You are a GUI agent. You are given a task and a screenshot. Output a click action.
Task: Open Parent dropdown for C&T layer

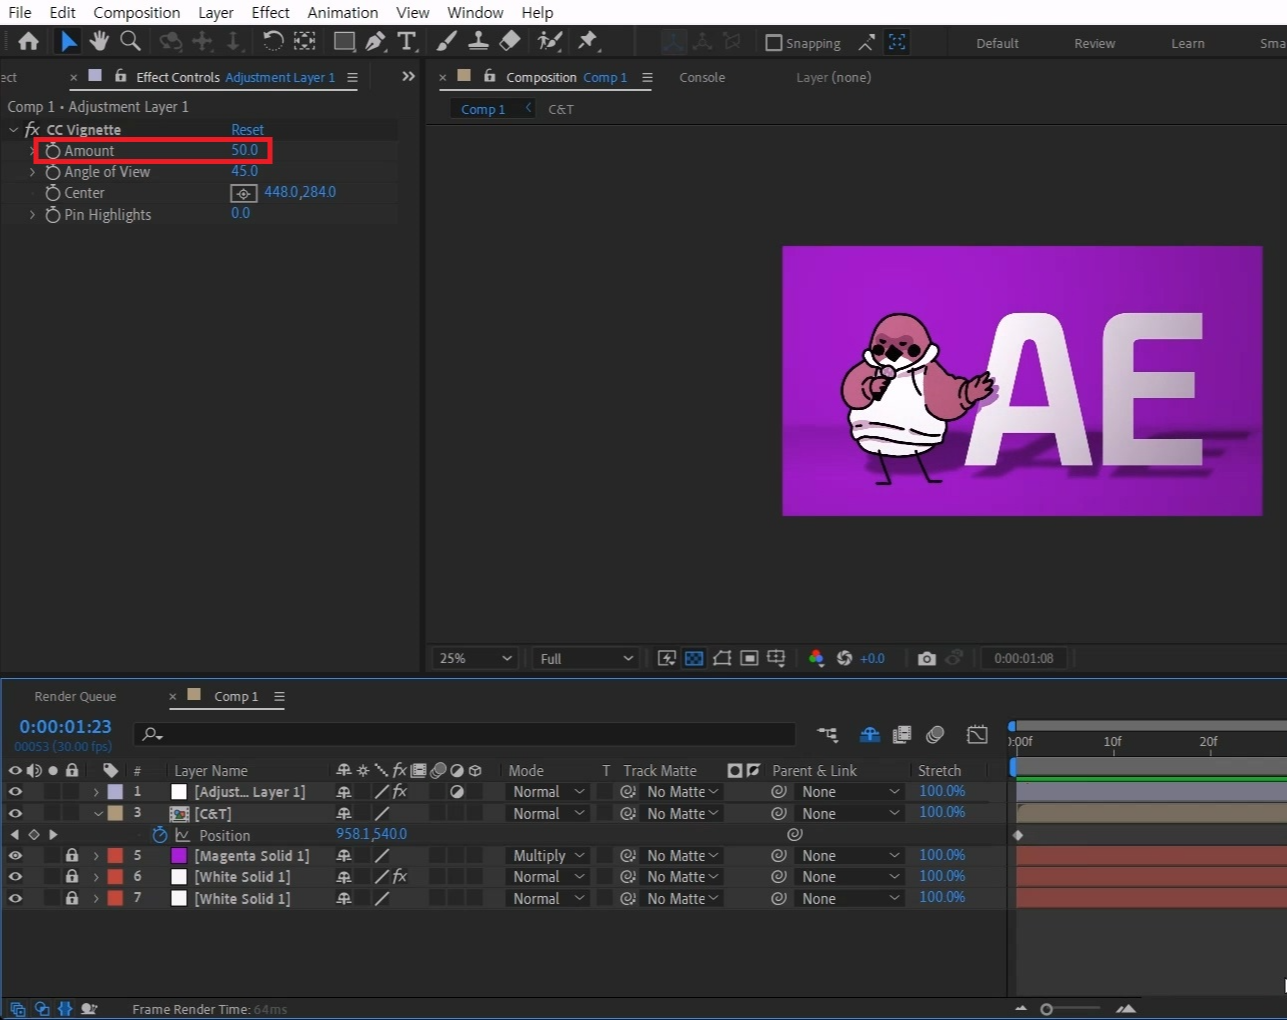pos(850,813)
